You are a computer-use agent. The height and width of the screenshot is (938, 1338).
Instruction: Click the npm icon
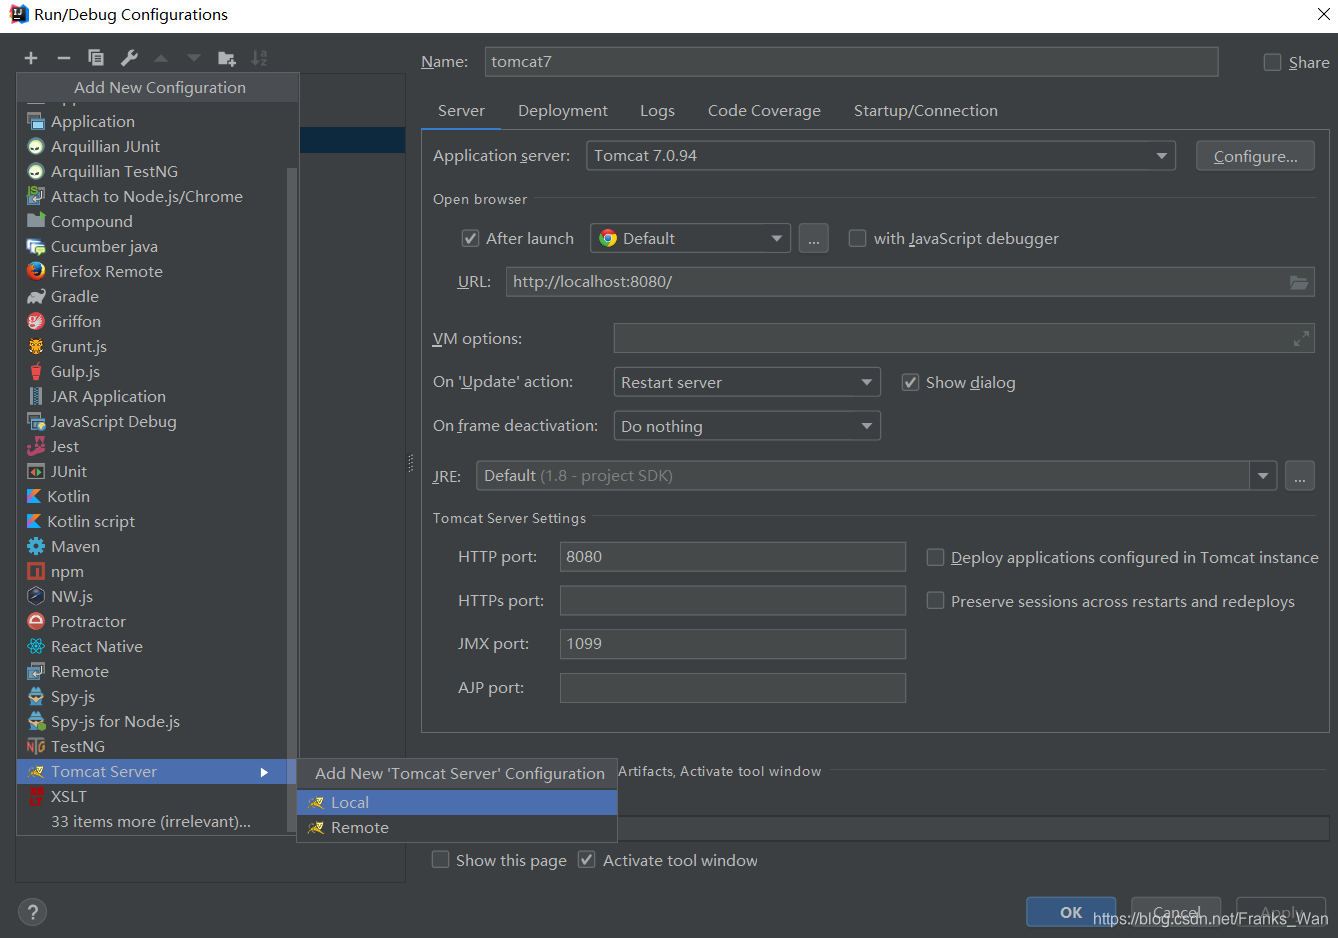(x=36, y=571)
